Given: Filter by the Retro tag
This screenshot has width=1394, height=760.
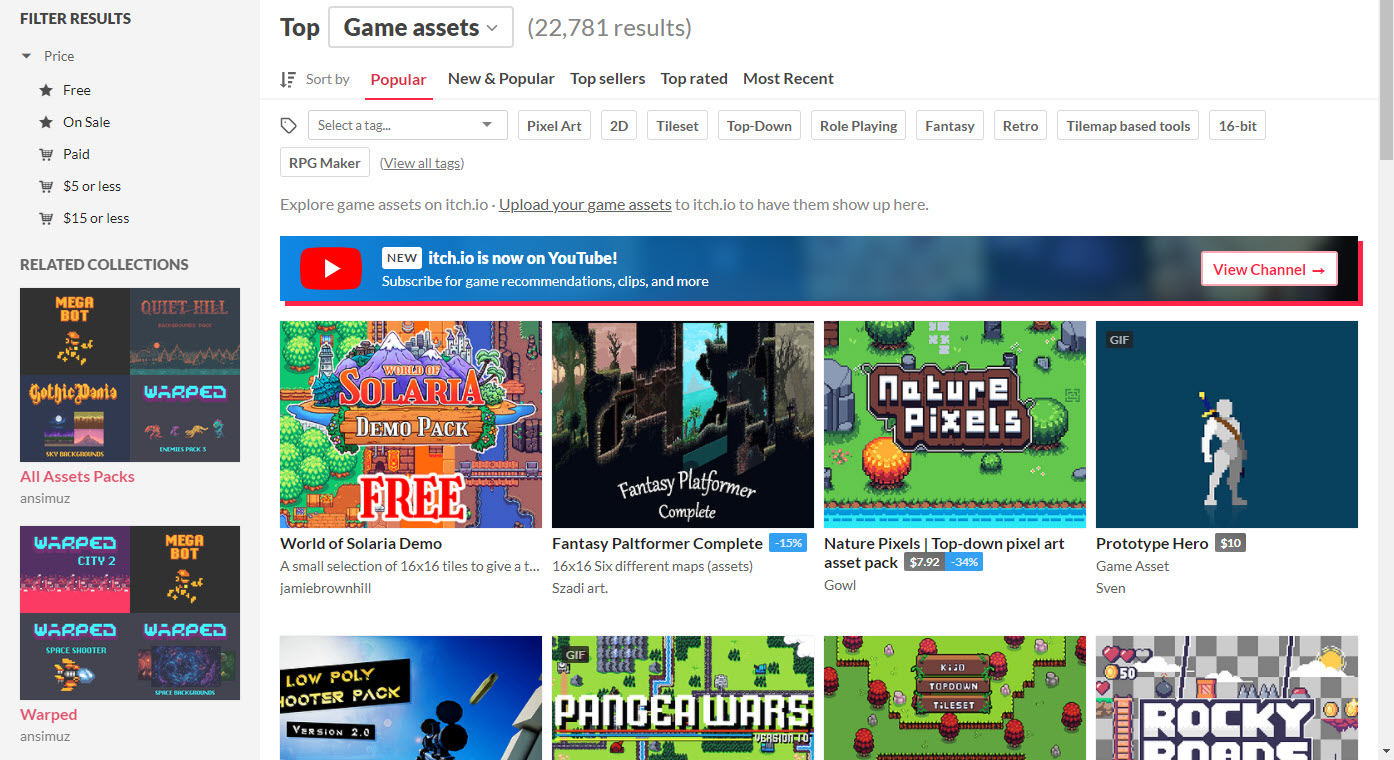Looking at the screenshot, I should coord(1020,126).
